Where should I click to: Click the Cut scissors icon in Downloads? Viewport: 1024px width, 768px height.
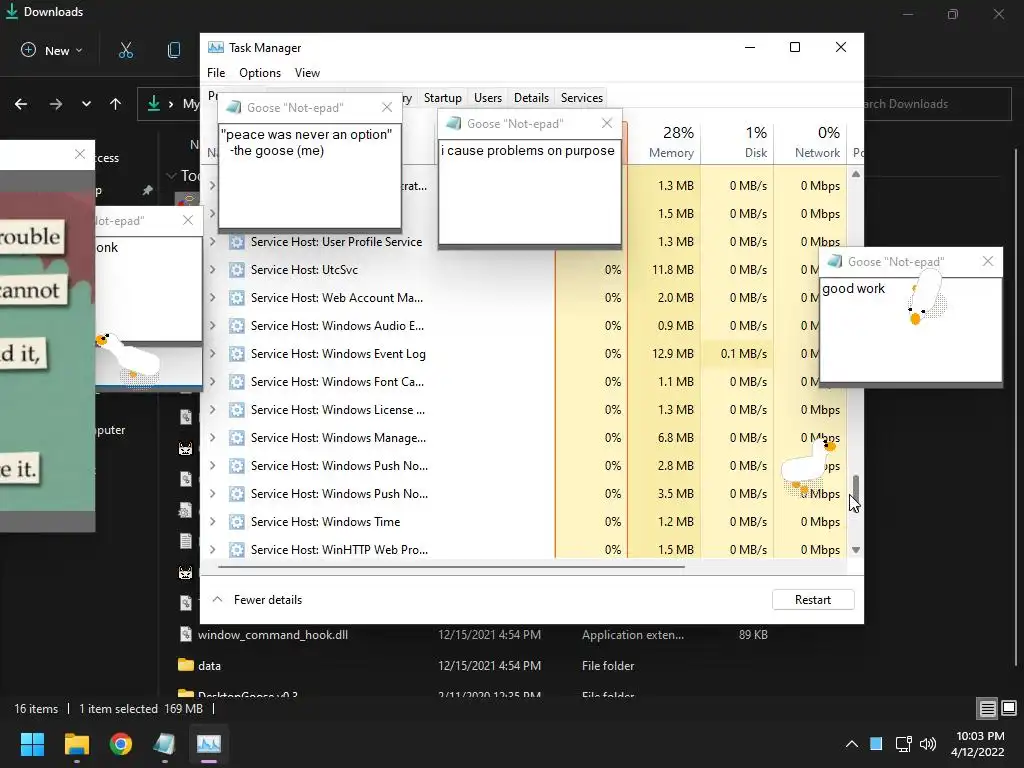tap(125, 50)
